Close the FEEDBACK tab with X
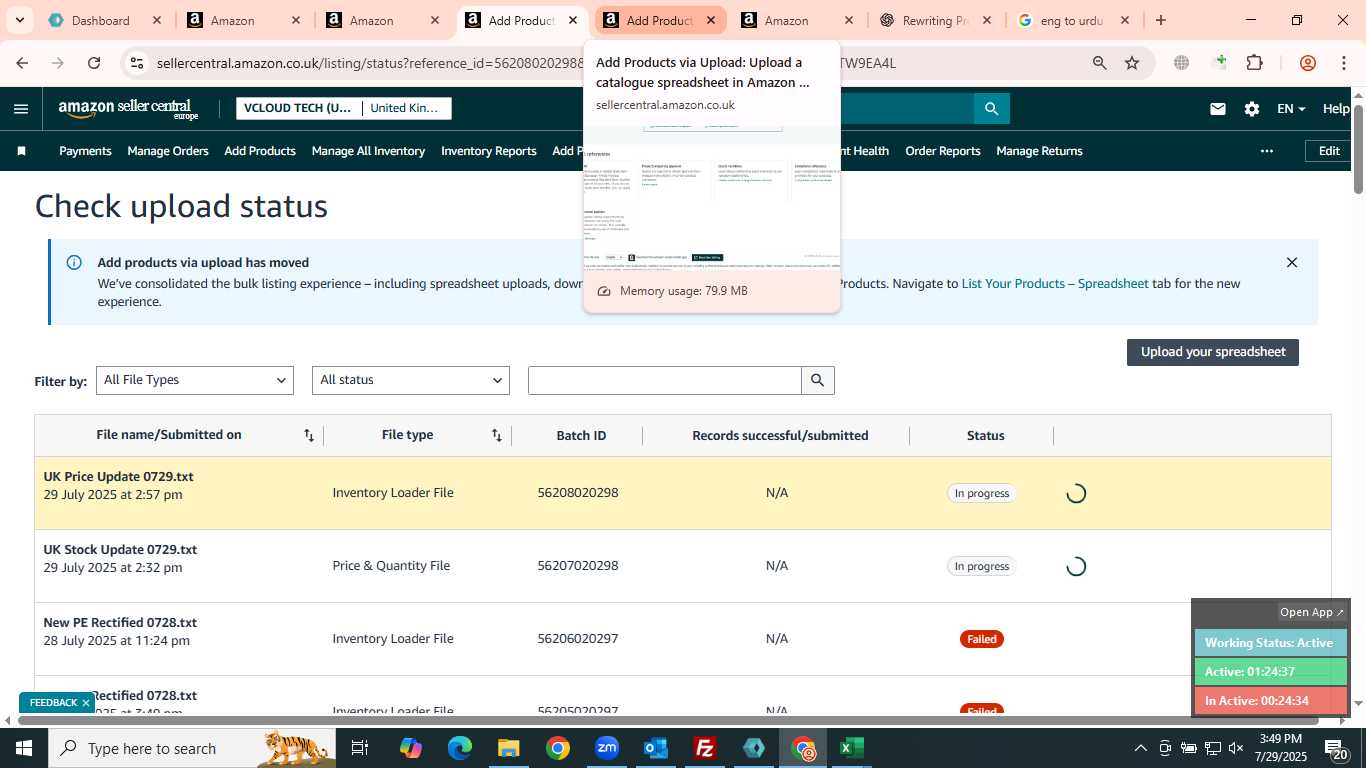This screenshot has height=768, width=1366. (x=86, y=703)
